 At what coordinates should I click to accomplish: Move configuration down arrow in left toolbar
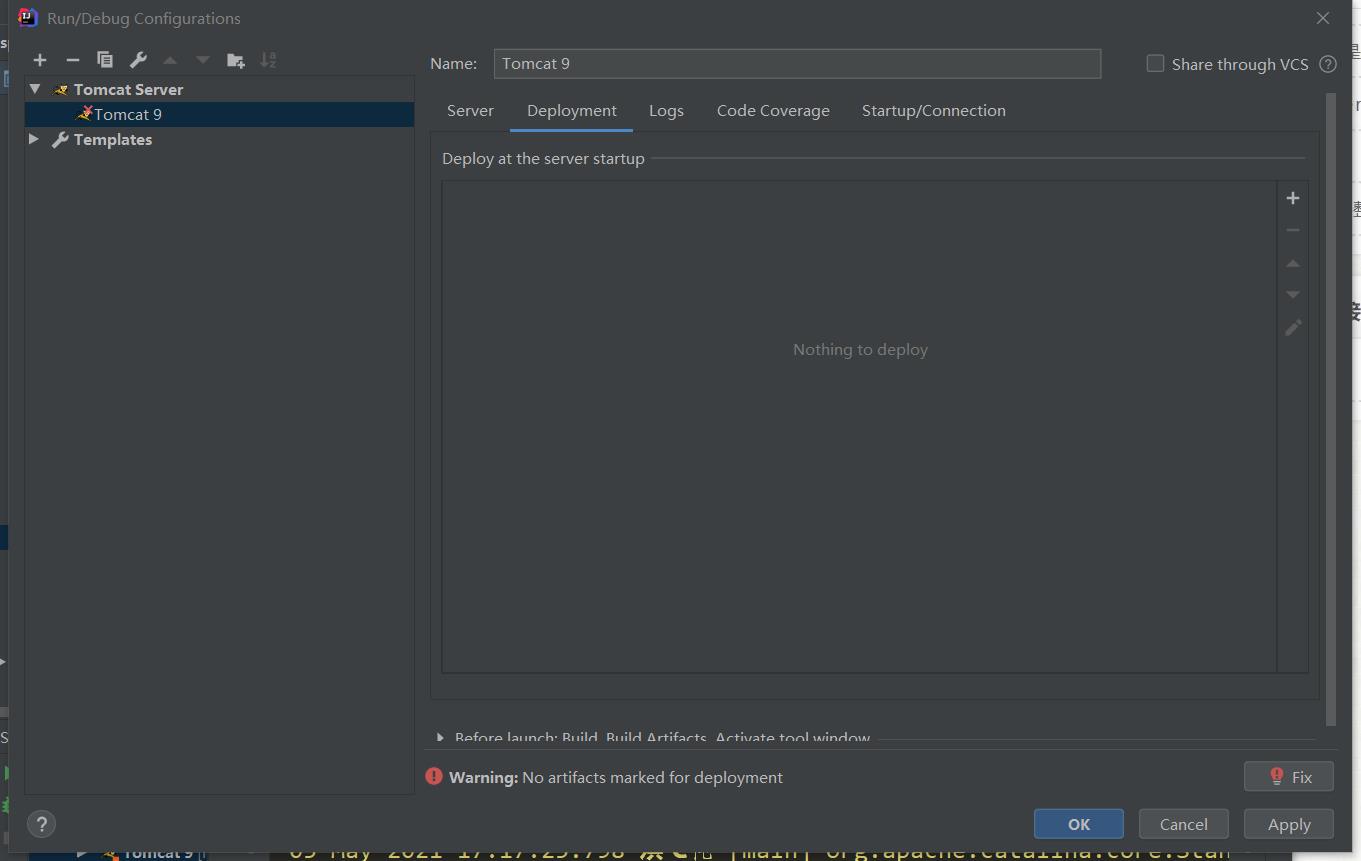(x=203, y=60)
